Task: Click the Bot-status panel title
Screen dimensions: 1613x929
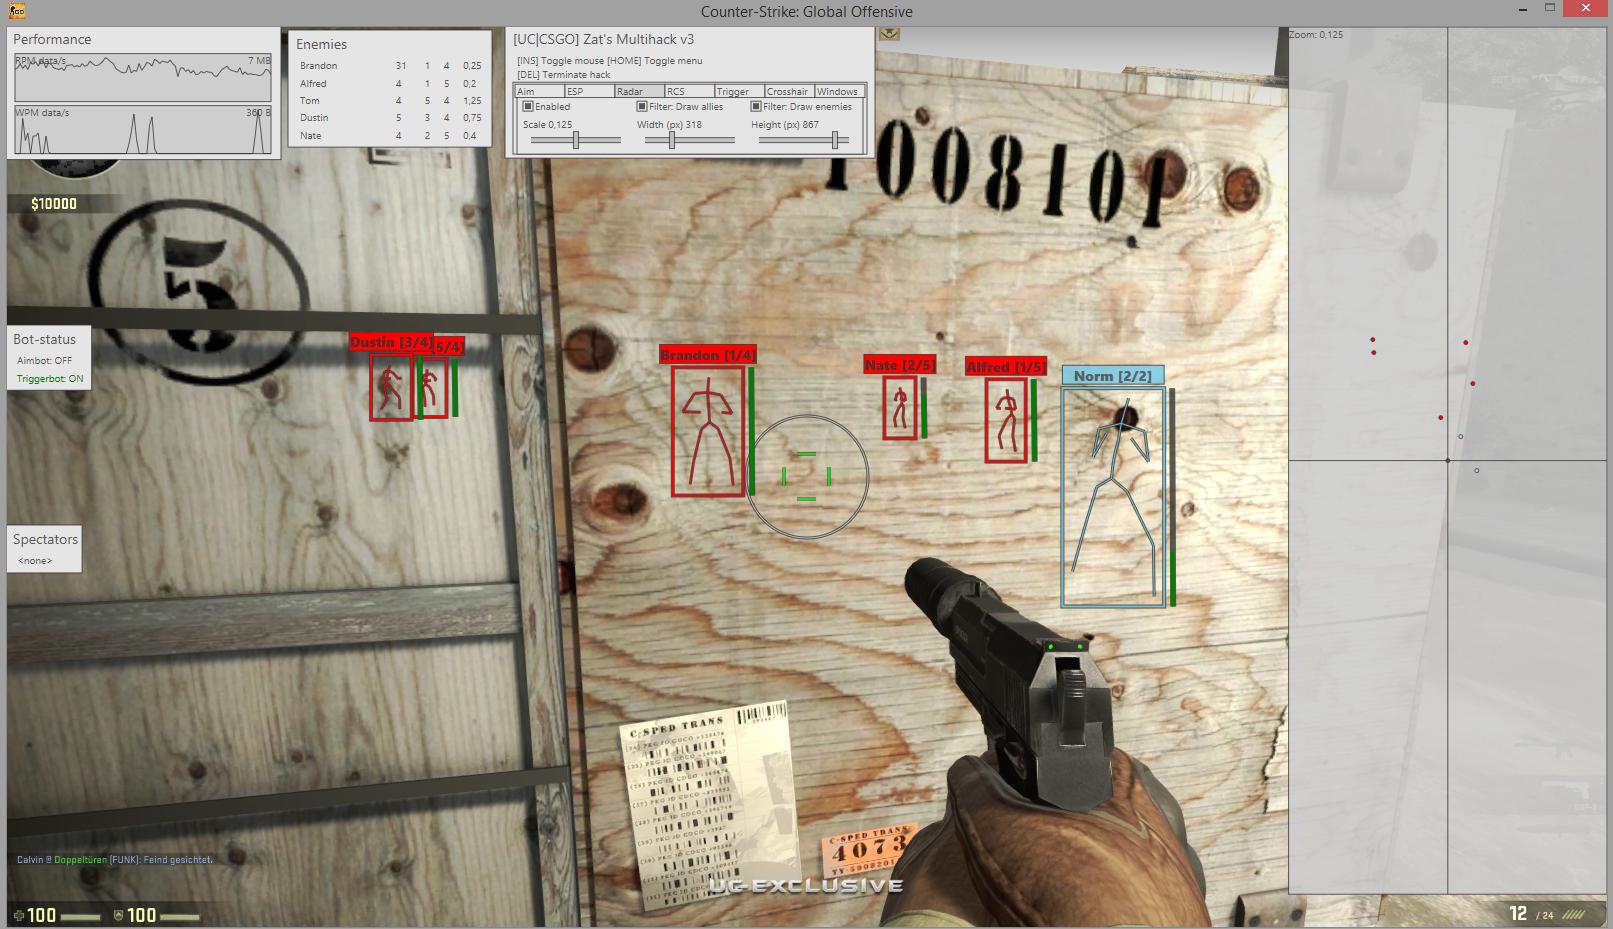Action: click(x=44, y=339)
